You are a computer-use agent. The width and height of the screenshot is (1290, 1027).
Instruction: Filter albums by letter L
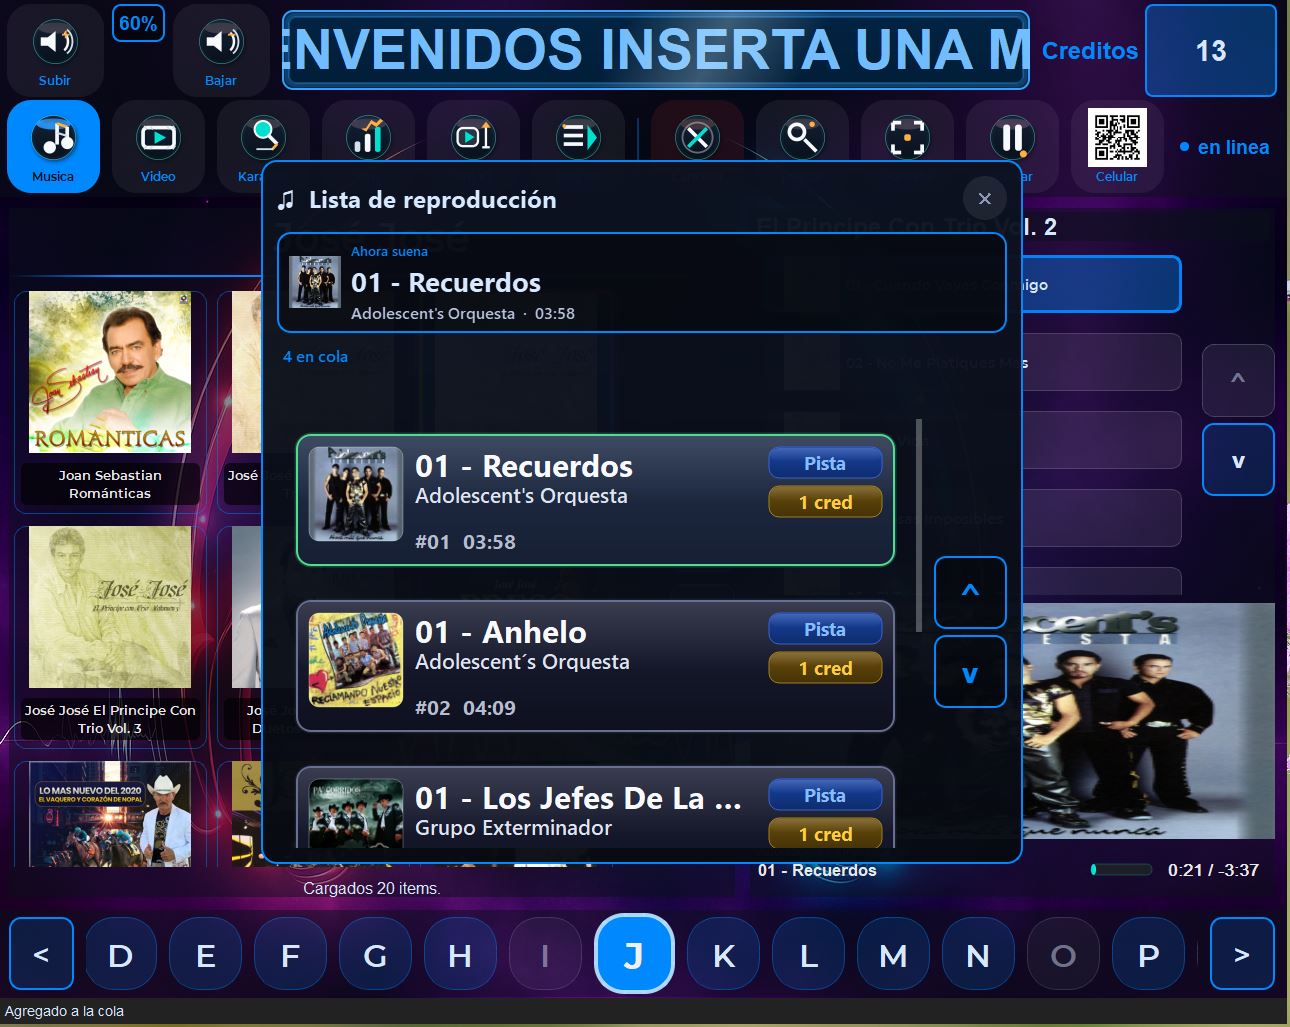point(809,956)
